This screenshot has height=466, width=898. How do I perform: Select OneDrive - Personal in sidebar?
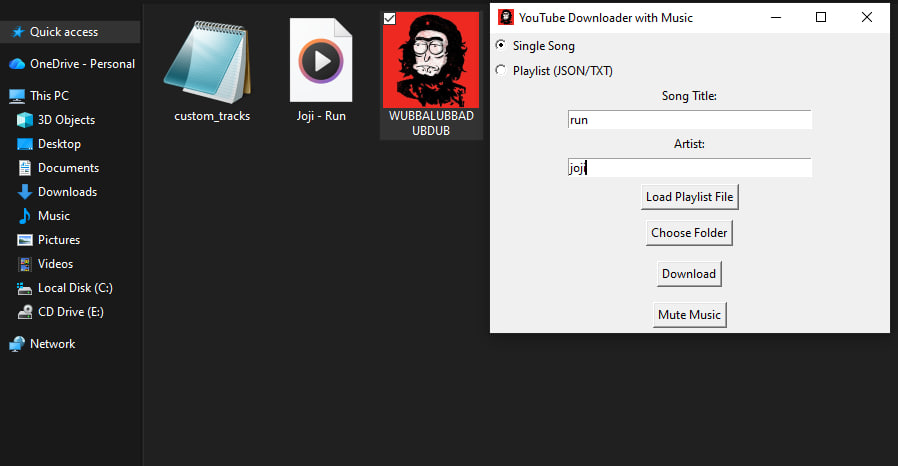pos(82,64)
